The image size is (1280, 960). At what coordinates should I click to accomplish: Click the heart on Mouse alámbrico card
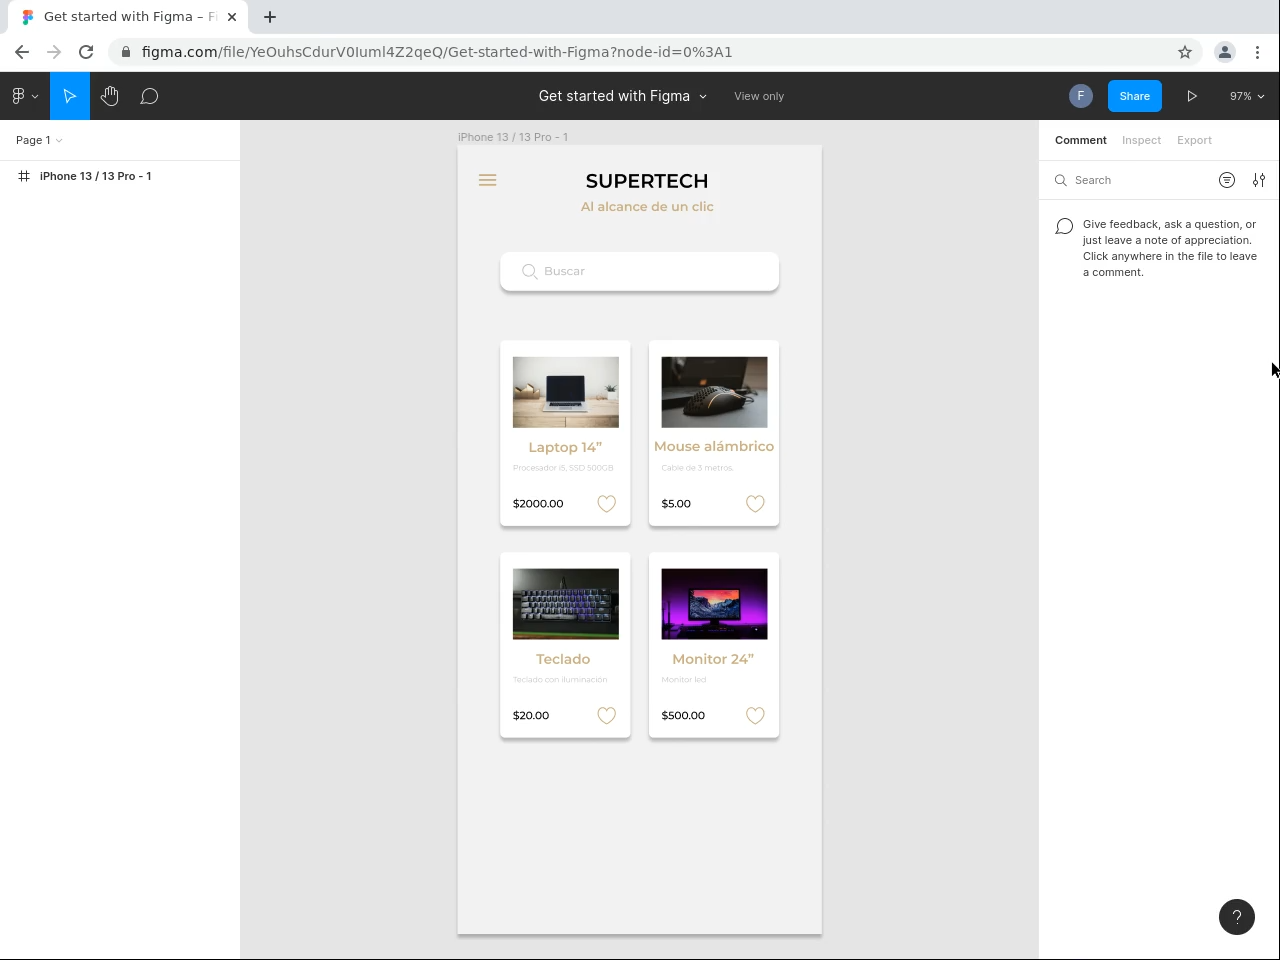755,504
